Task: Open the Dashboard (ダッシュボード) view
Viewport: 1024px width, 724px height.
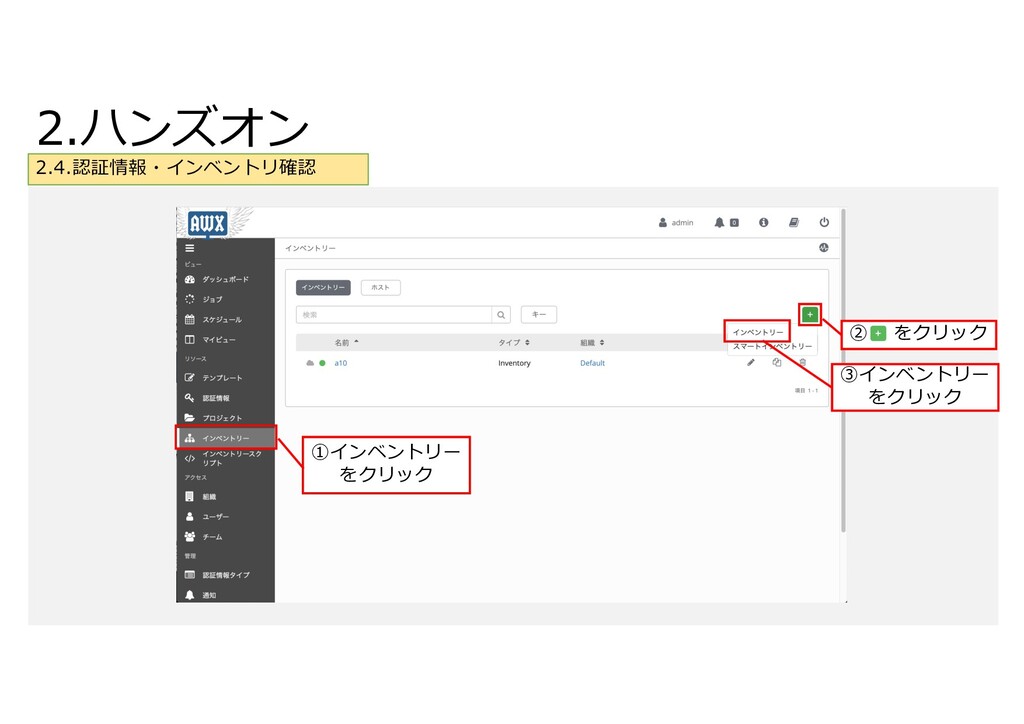Action: pyautogui.click(x=225, y=279)
